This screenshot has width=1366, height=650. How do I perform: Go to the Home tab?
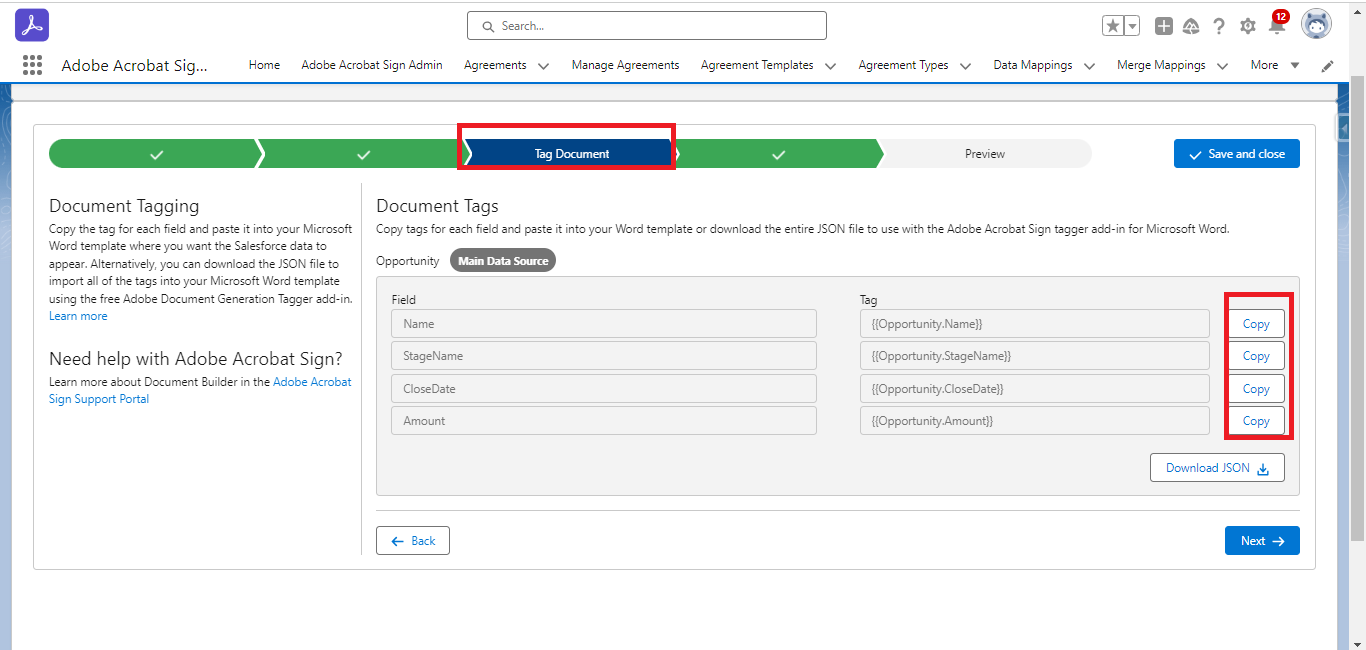[264, 65]
